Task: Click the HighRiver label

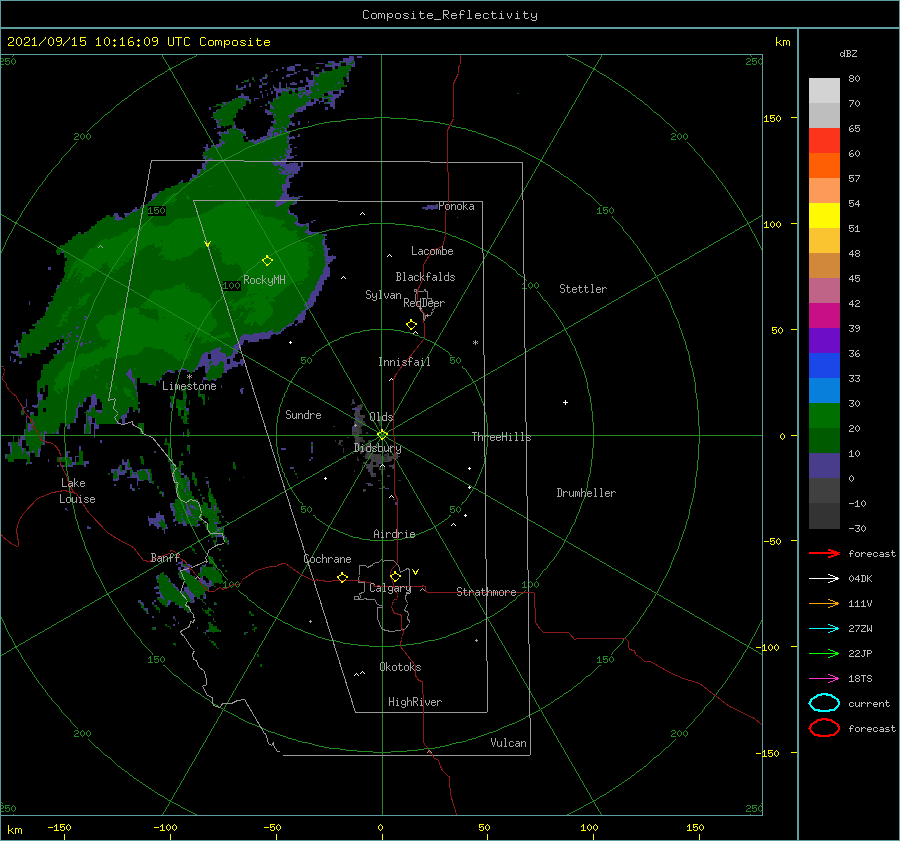Action: 415,702
